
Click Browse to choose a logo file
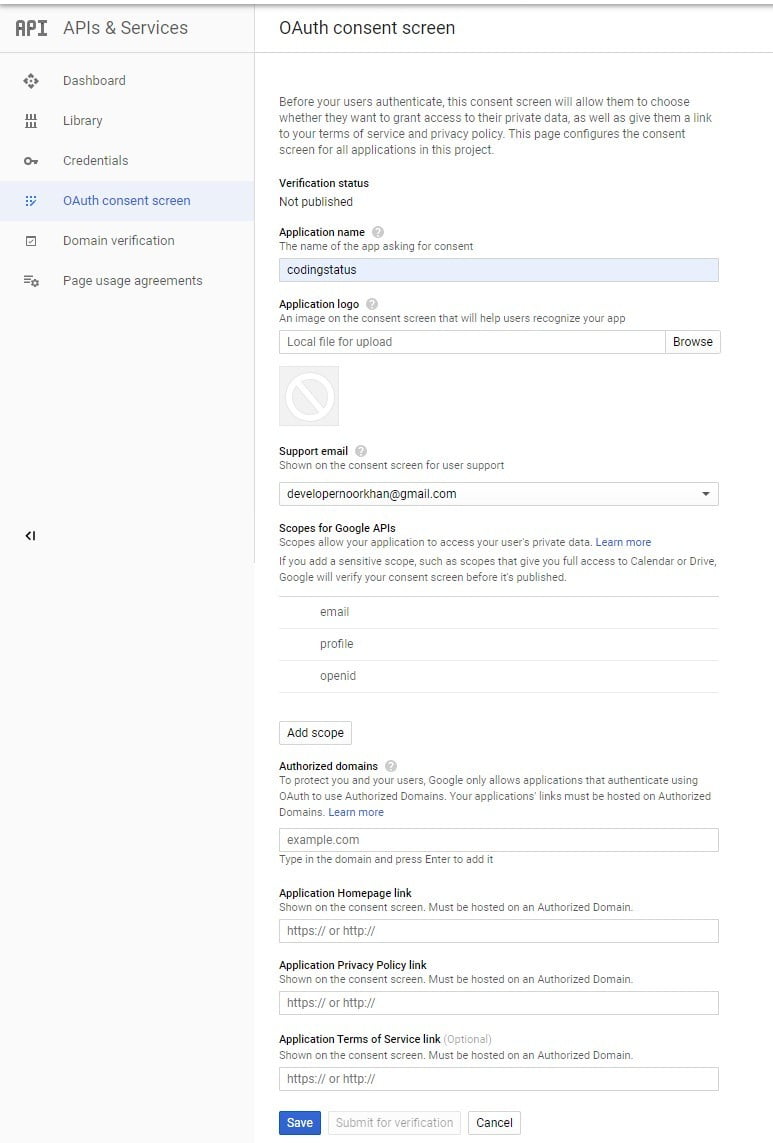point(692,341)
